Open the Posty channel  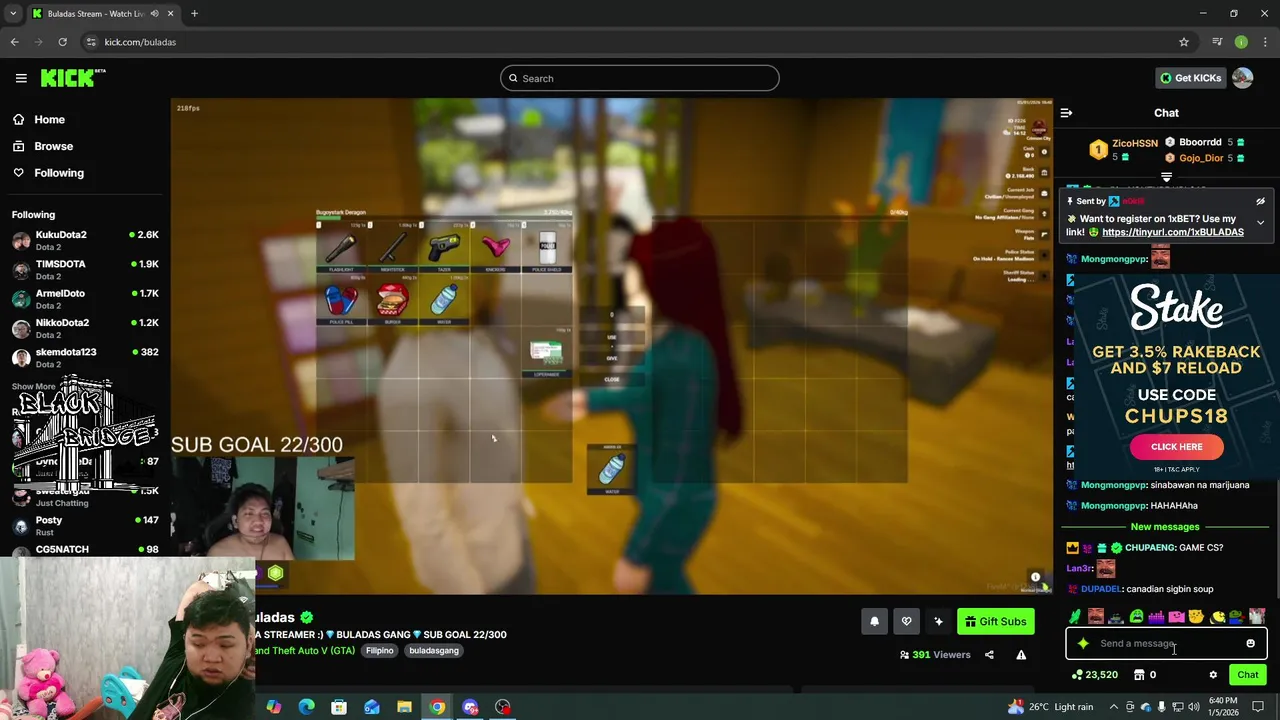(x=85, y=526)
